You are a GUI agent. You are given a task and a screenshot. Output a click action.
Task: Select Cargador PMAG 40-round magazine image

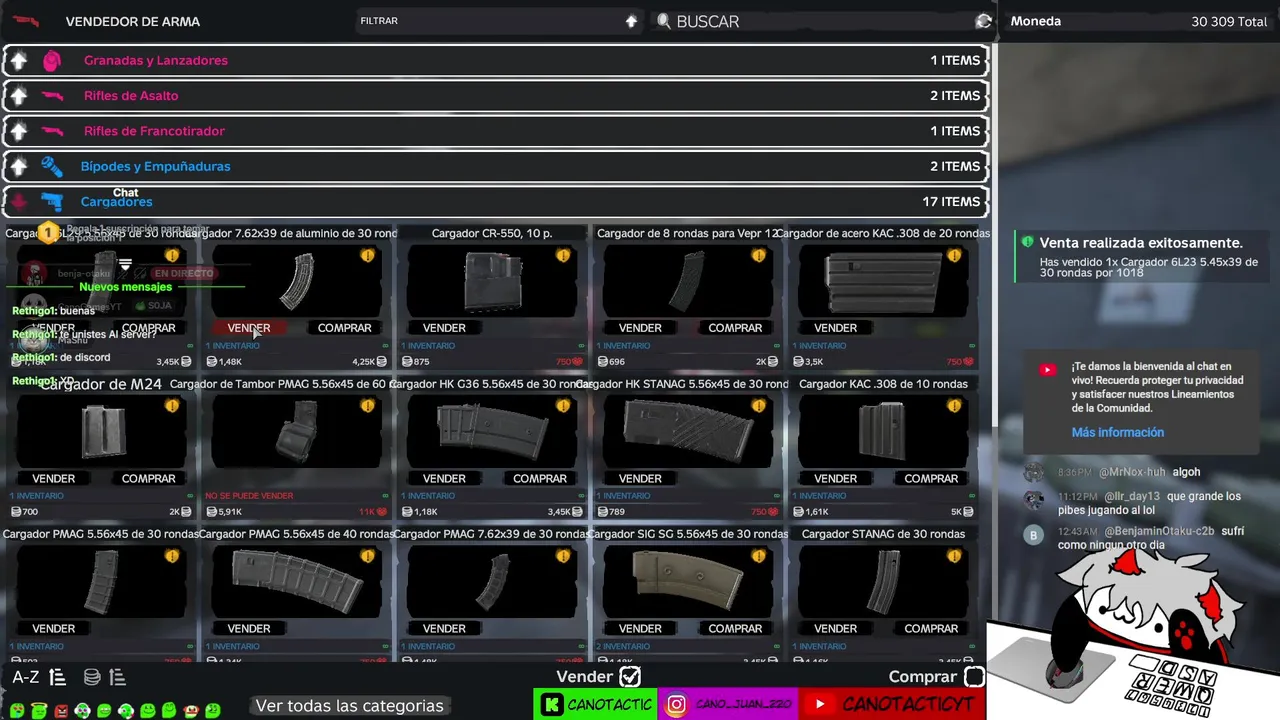(297, 581)
